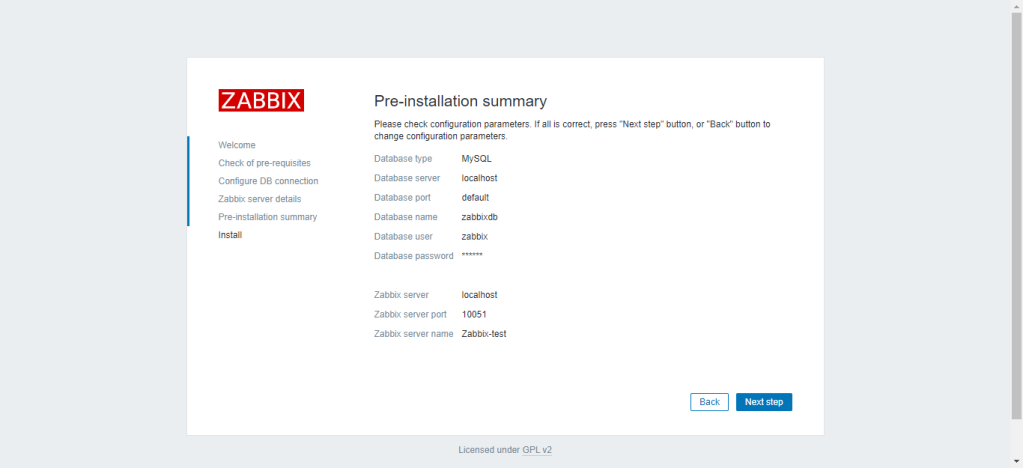Image resolution: width=1023 pixels, height=468 pixels.
Task: Select the Welcome step in sidebar
Action: click(x=237, y=145)
